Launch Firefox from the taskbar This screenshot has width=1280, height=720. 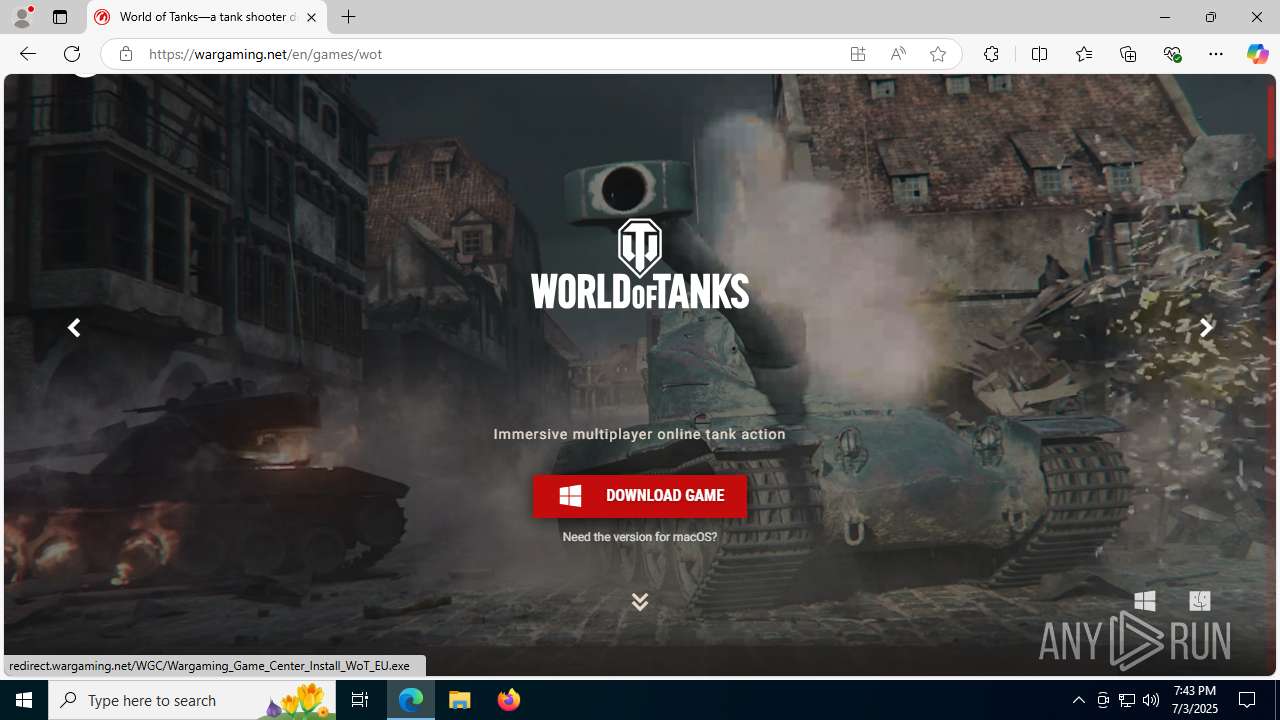coord(509,700)
